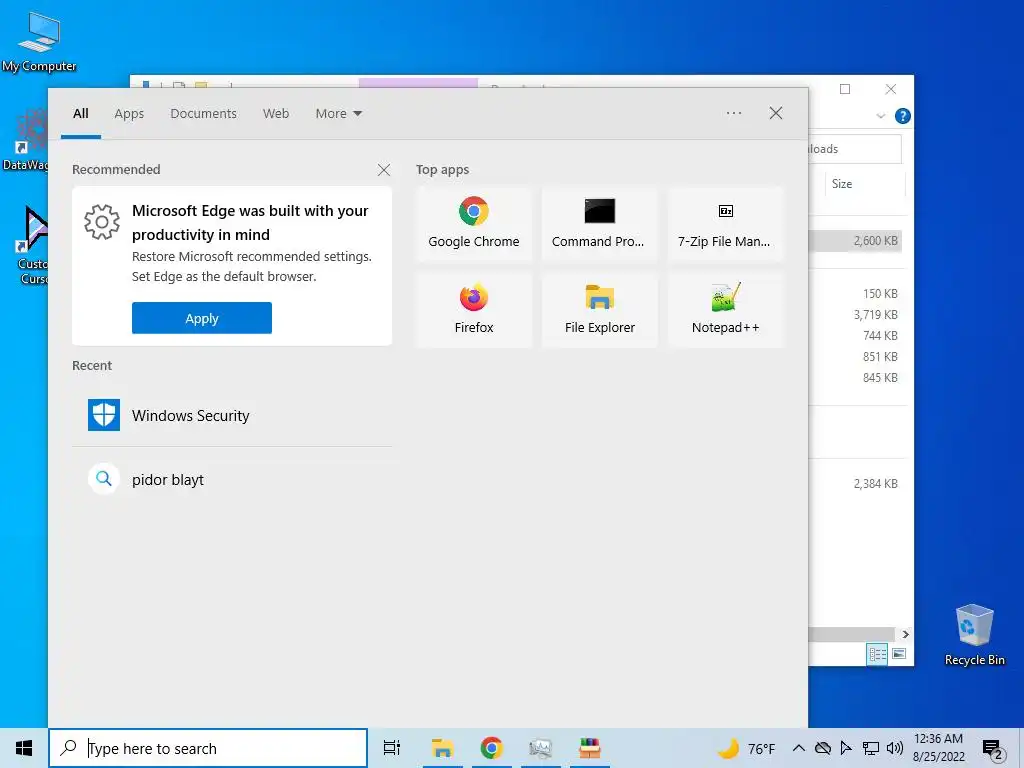Click the magnifier icon beside pidor blayt
The image size is (1024, 768).
(x=104, y=479)
